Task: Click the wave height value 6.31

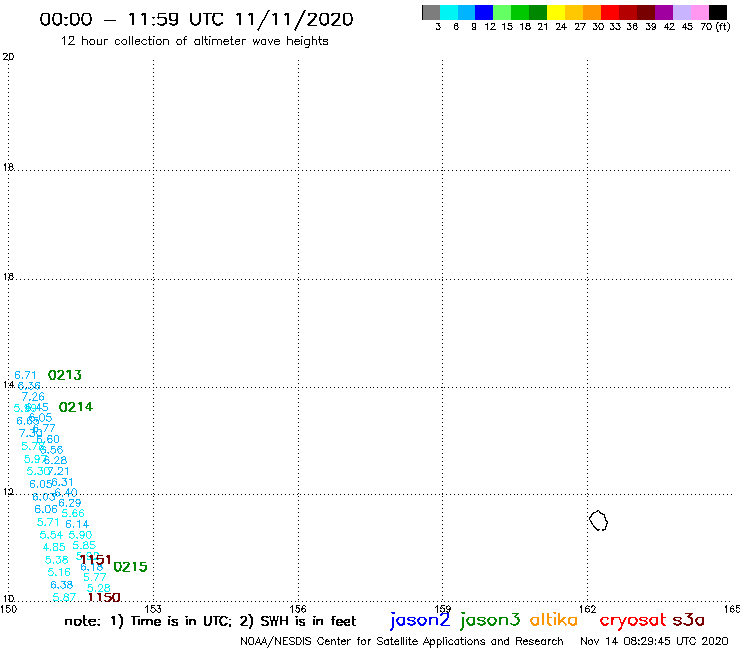Action: tap(62, 482)
